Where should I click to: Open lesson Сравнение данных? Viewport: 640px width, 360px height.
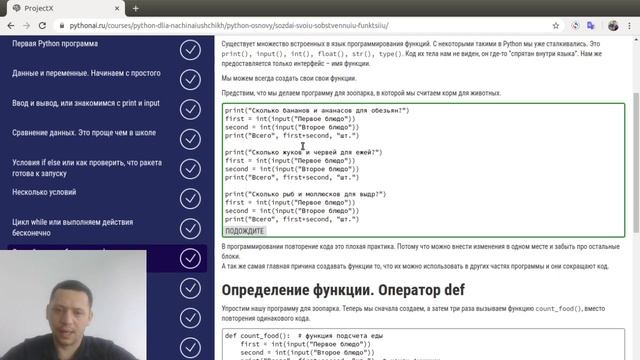pyautogui.click(x=84, y=133)
